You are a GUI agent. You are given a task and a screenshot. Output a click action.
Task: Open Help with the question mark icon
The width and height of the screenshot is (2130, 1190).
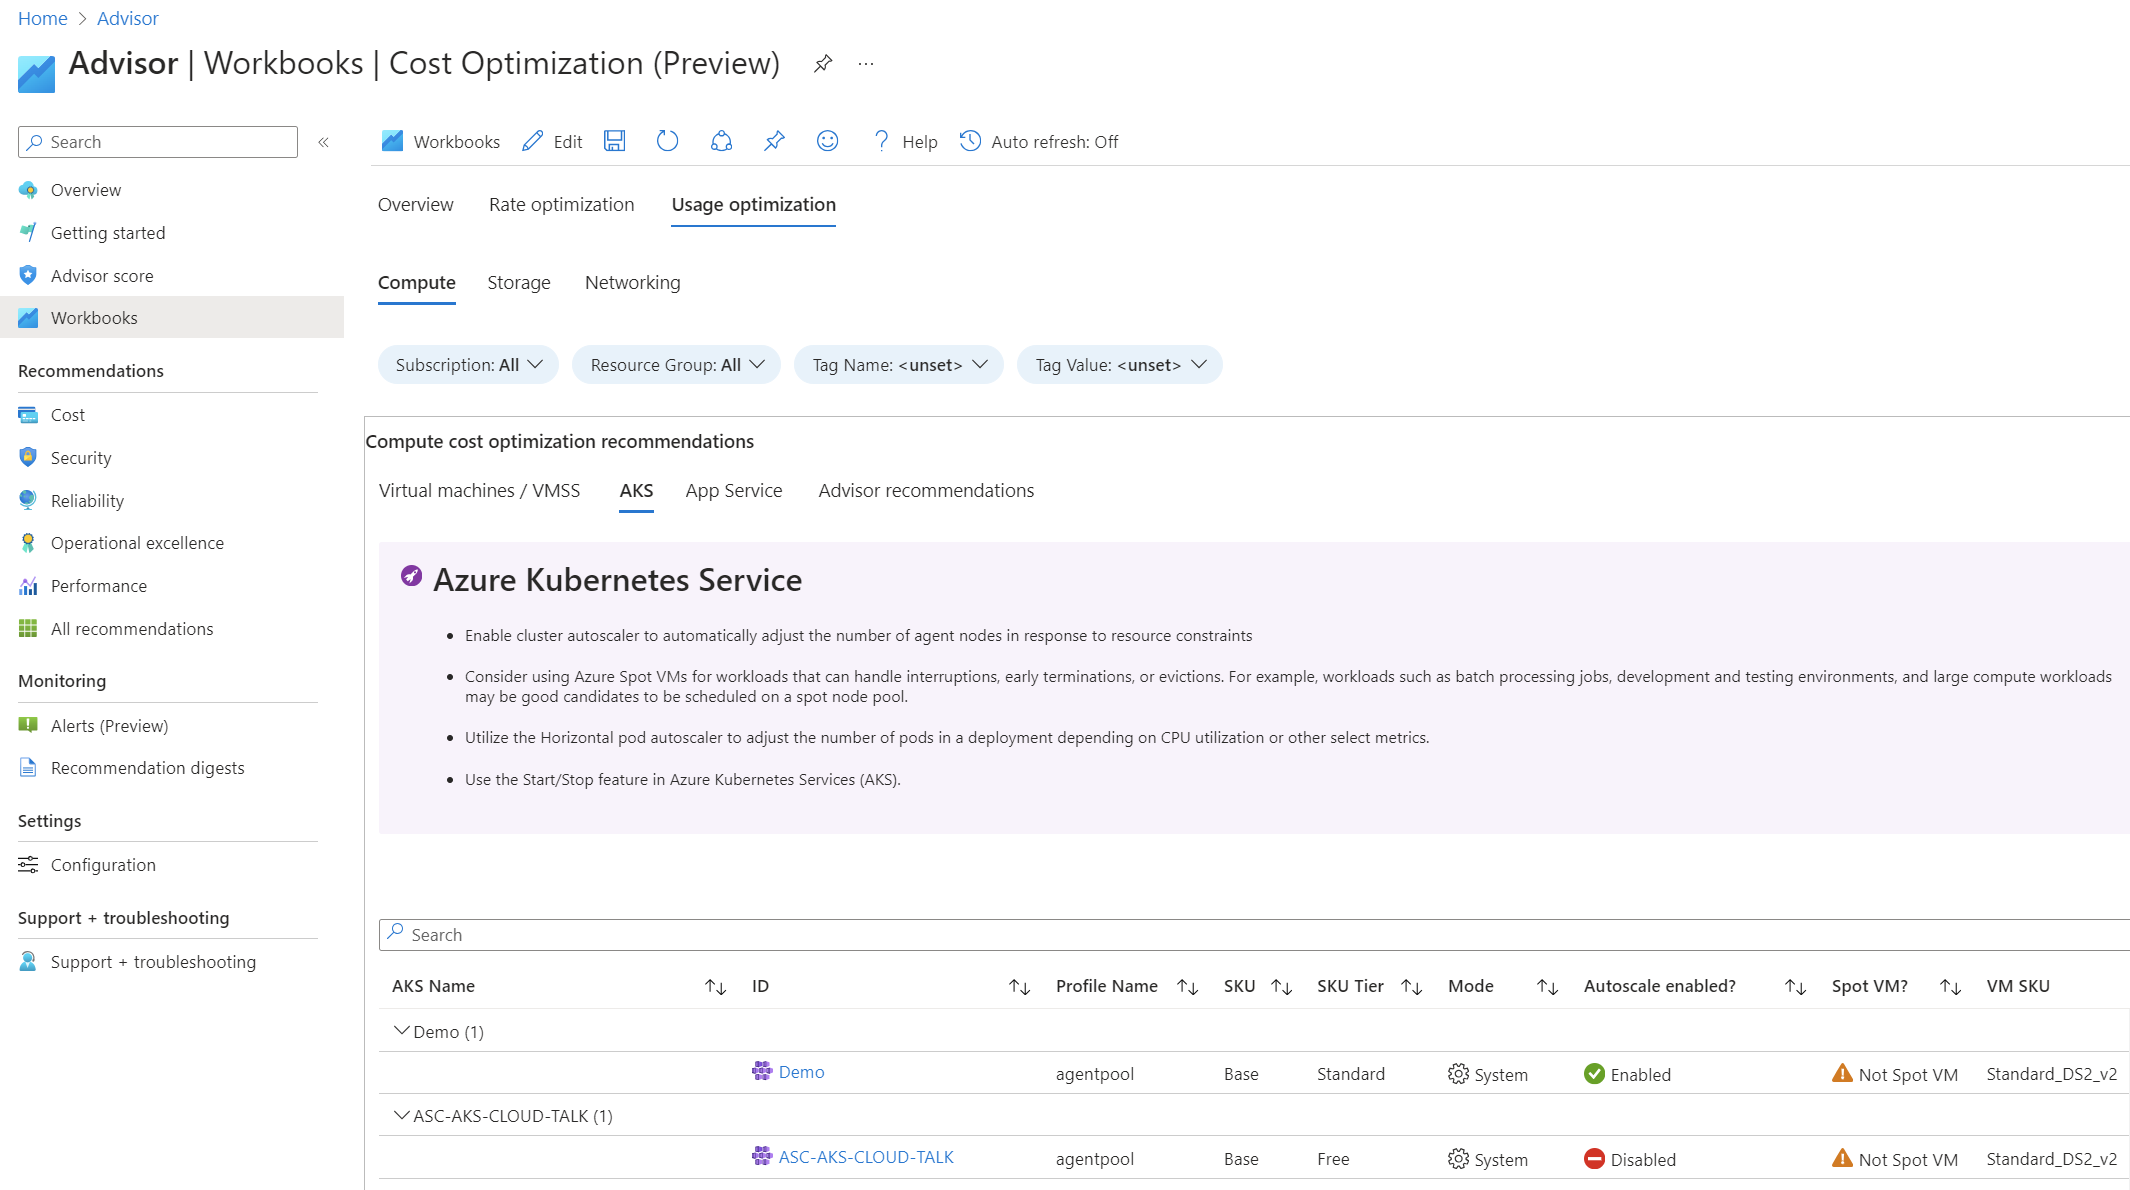880,141
